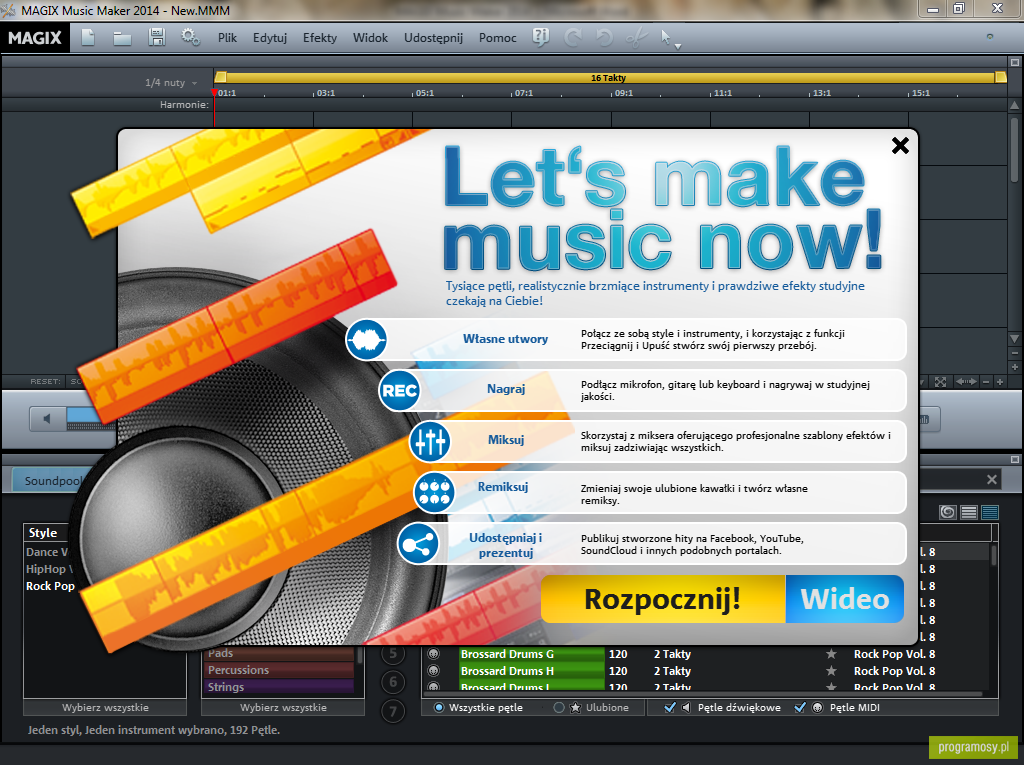Select the Brossard Drums G loop
Screen dimensions: 1024x765
pyautogui.click(x=531, y=654)
